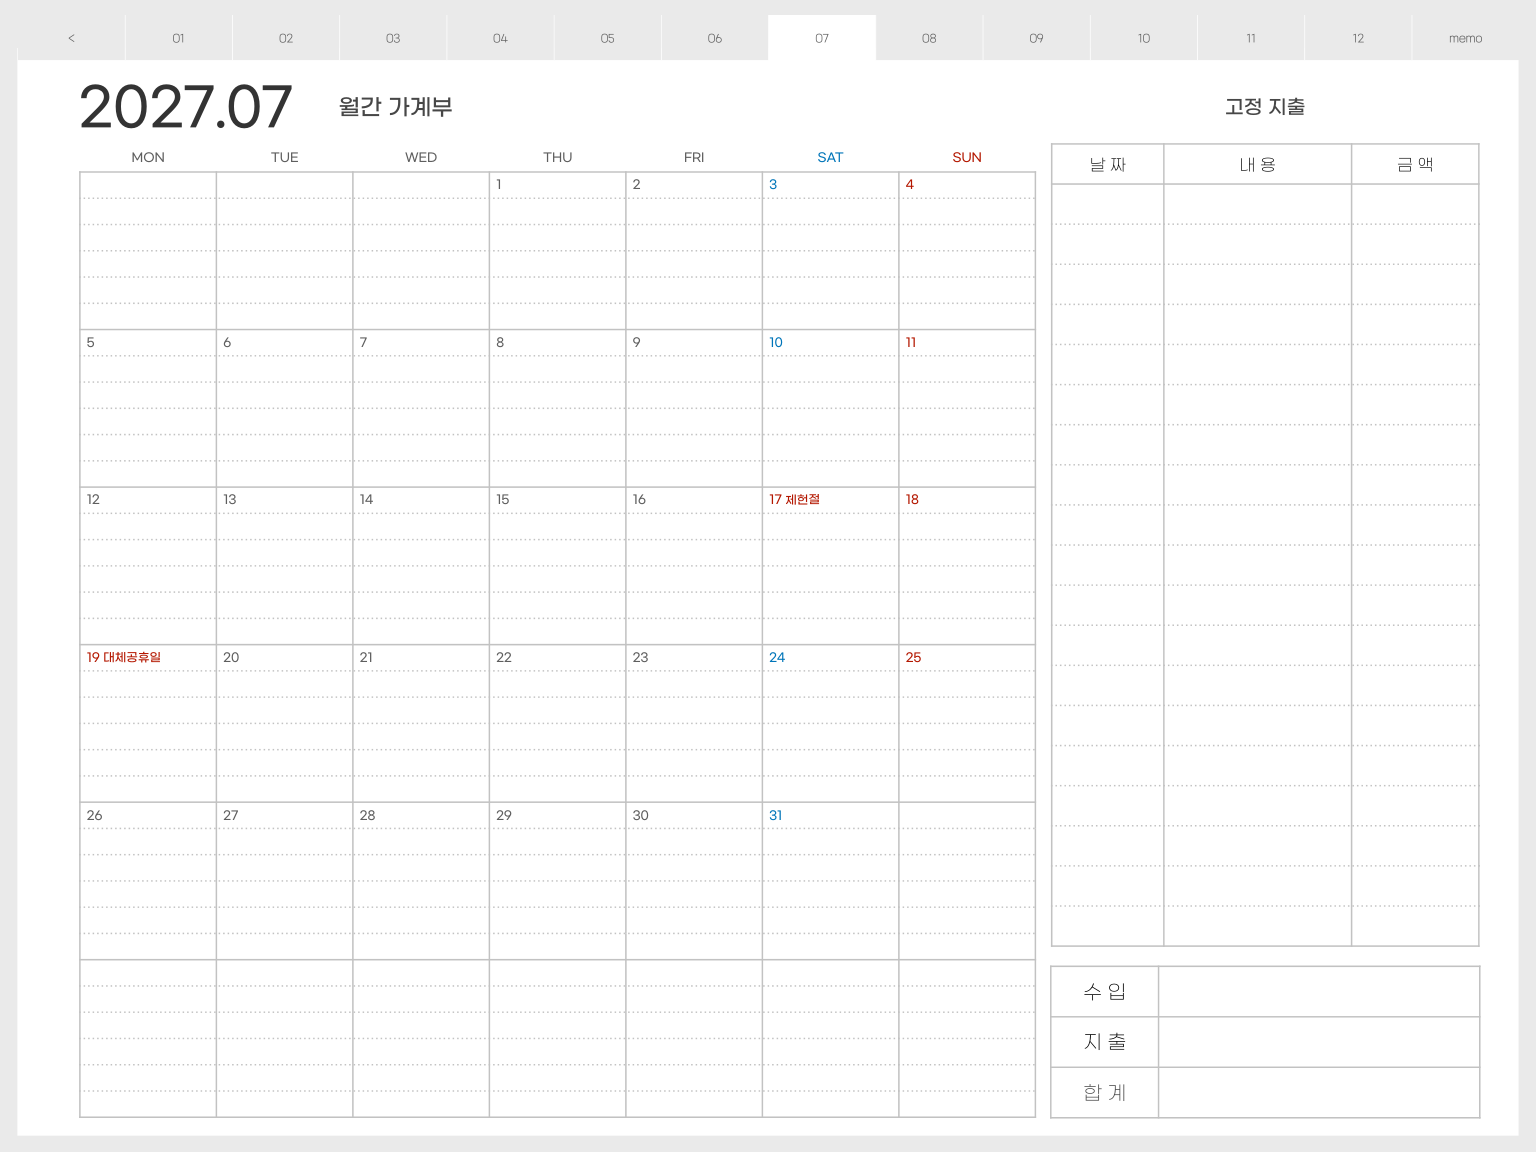Select Sunday date 4 on the calendar
This screenshot has width=1536, height=1152.
point(910,184)
